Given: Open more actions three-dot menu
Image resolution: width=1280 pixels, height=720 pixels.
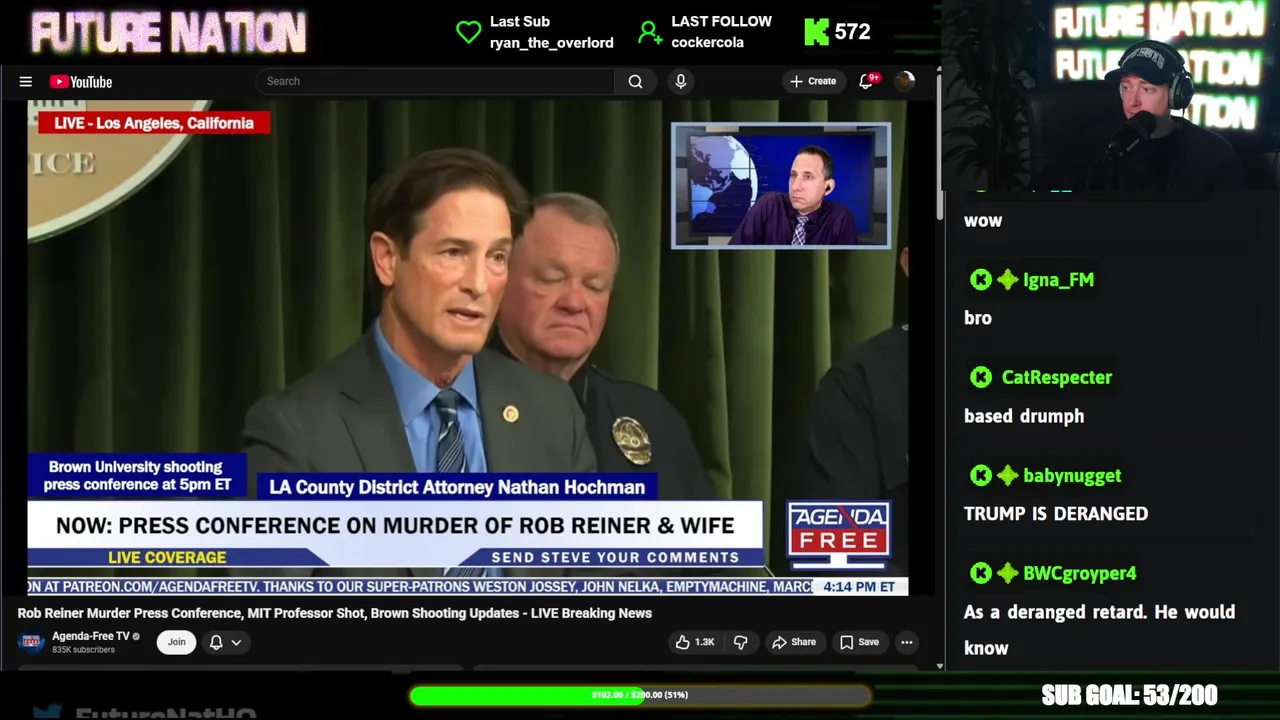Looking at the screenshot, I should click(x=907, y=642).
